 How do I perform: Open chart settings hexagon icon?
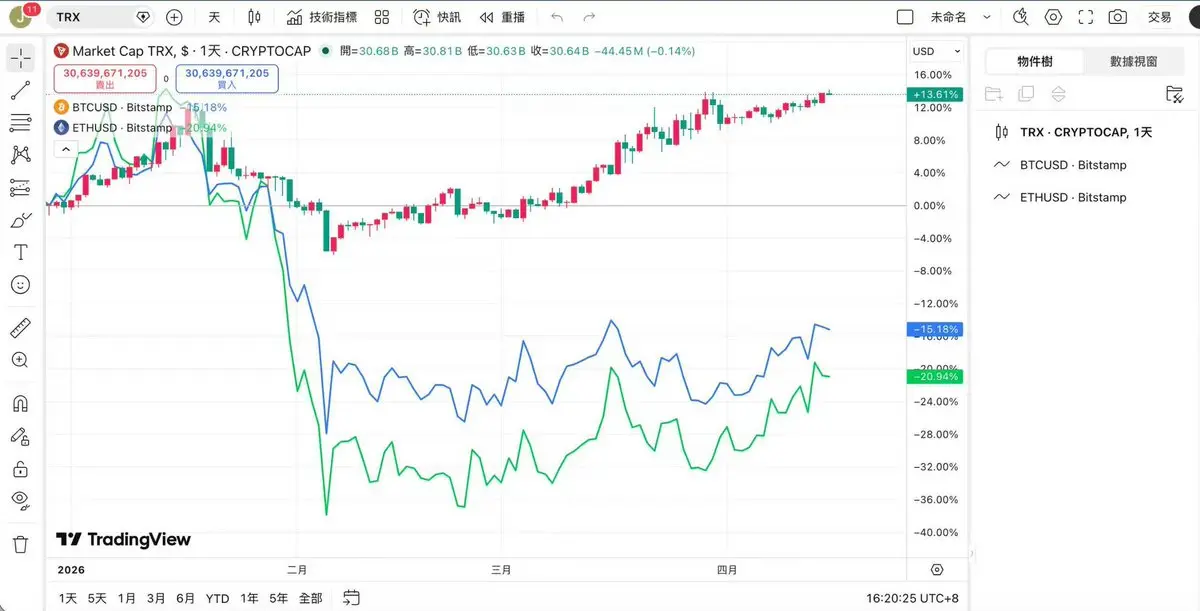[1053, 17]
